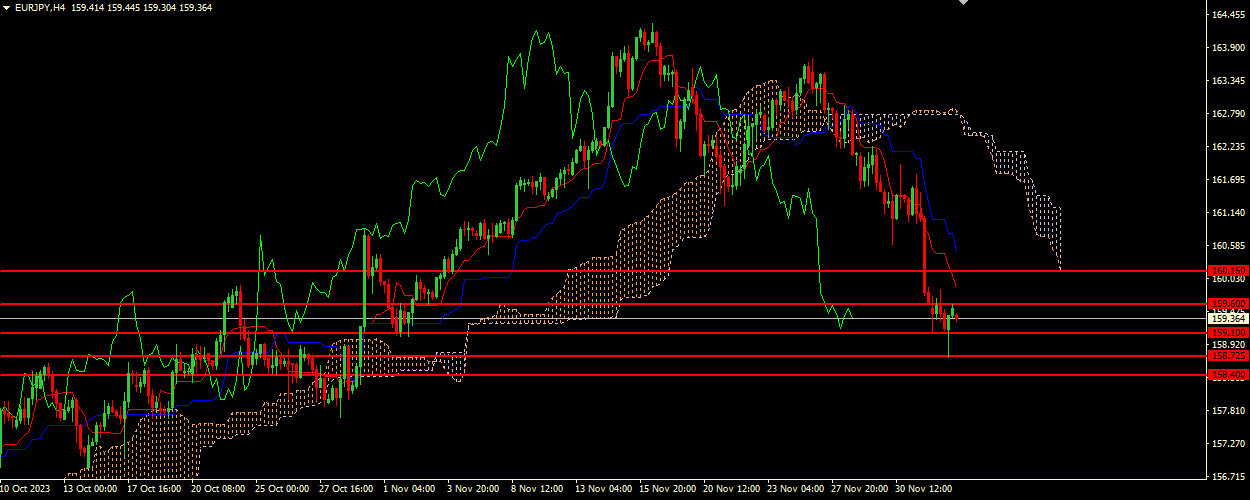Viewport: 1250px width, 500px height.
Task: Select the 158.725 red price level label
Action: coord(1227,356)
